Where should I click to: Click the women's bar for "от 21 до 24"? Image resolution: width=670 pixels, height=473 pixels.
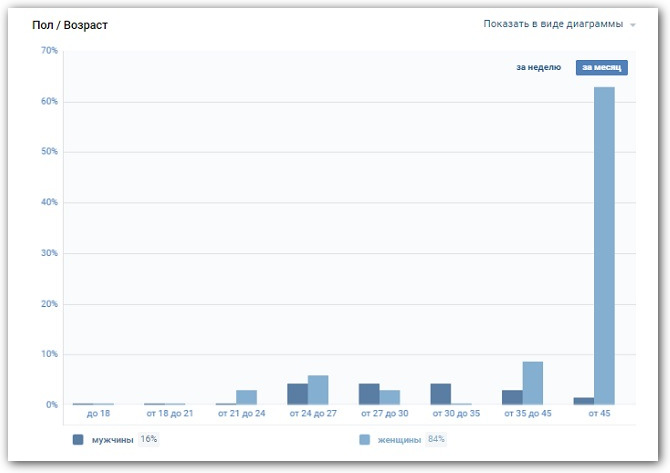246,397
